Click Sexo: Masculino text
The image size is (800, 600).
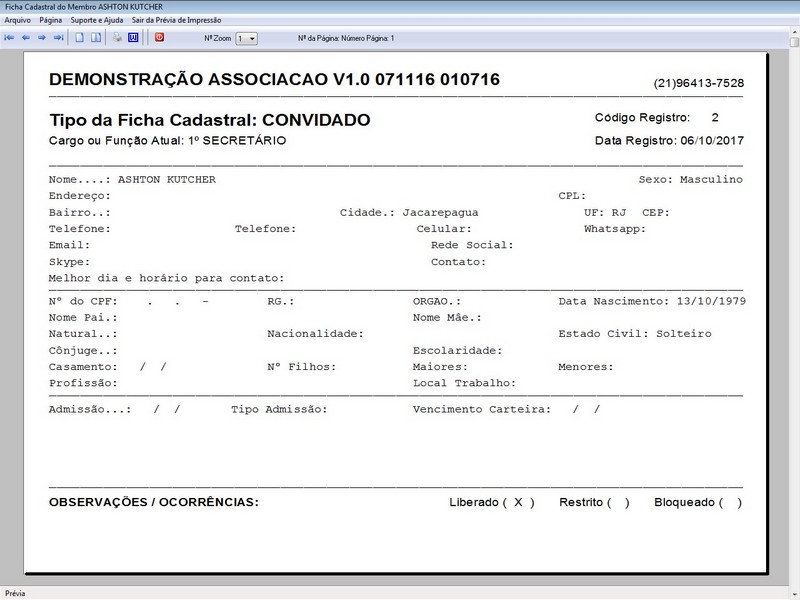click(690, 180)
